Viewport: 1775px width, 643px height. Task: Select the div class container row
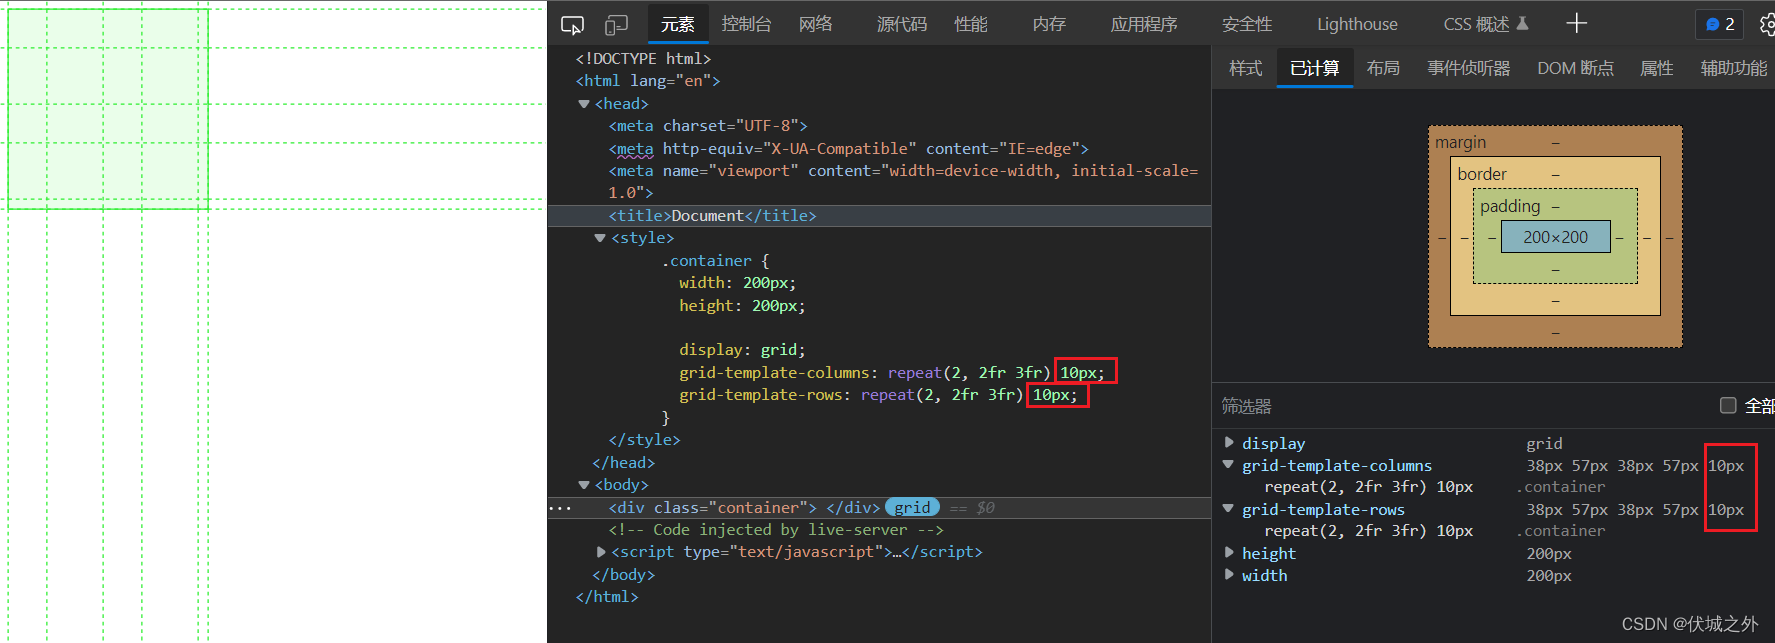tap(879, 508)
